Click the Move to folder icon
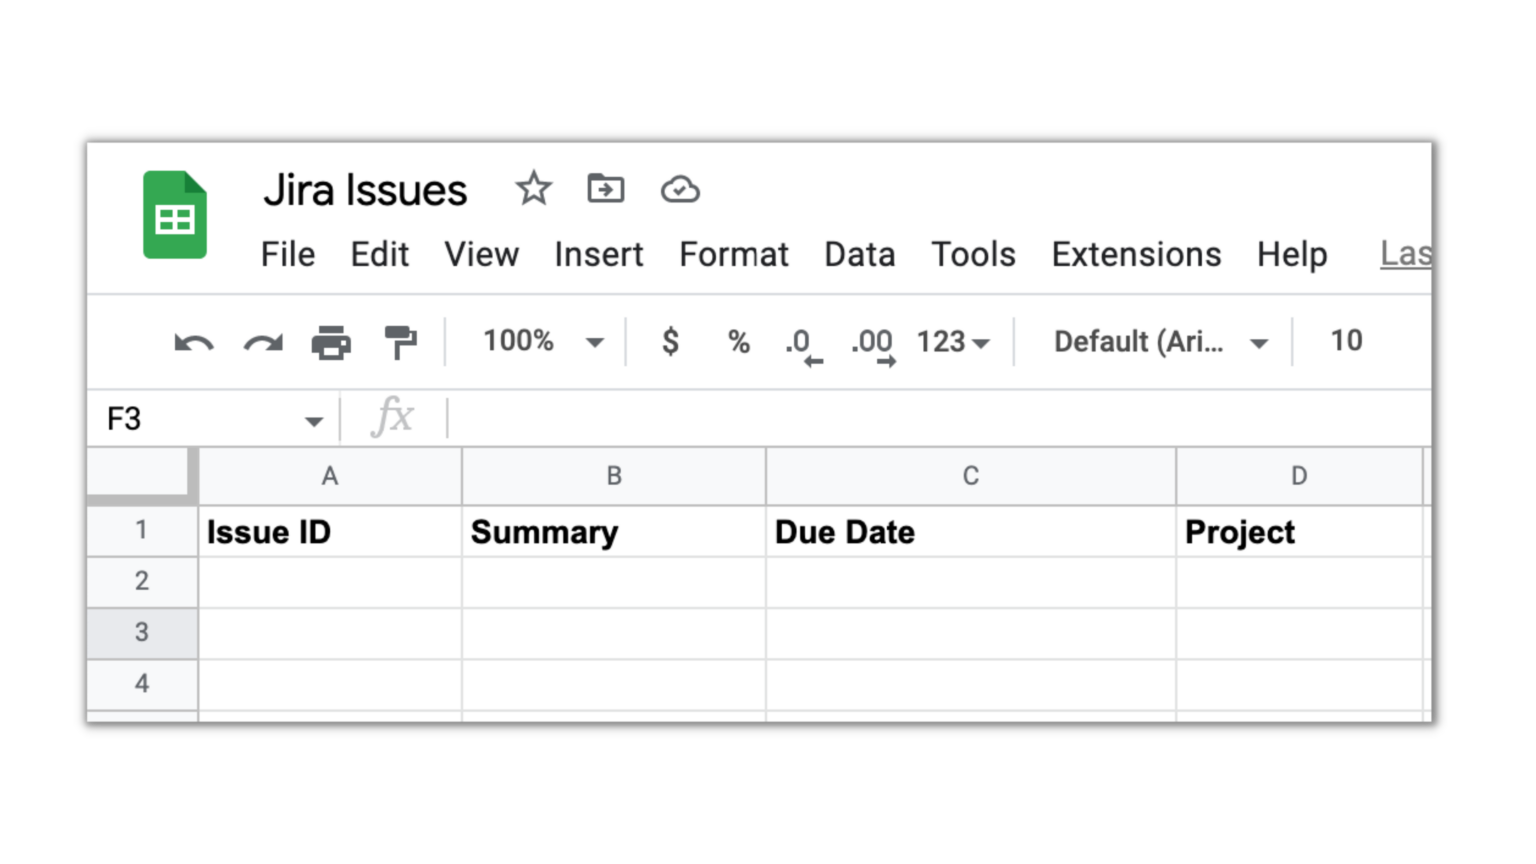 605,188
